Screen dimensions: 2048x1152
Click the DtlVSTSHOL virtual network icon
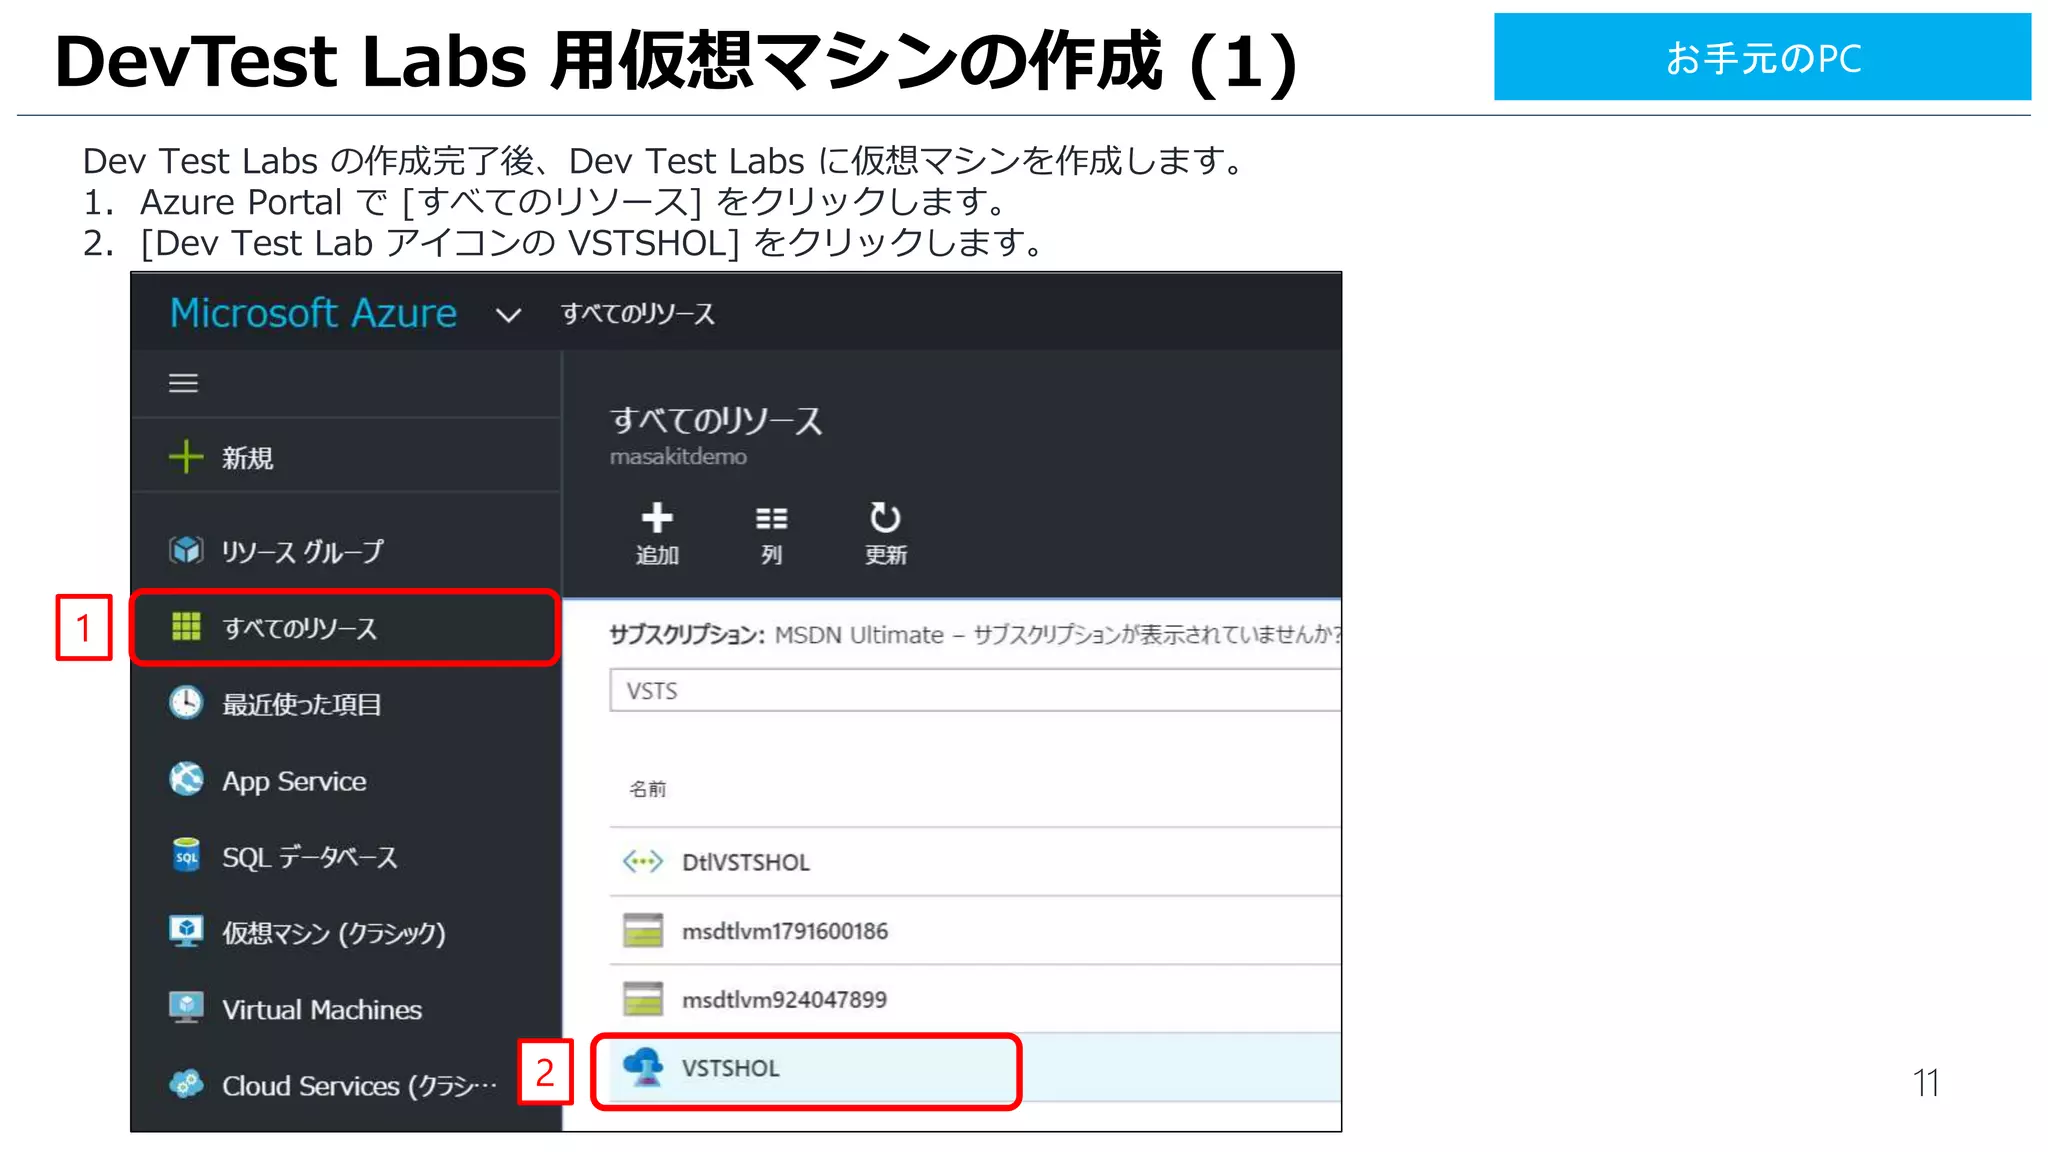643,861
